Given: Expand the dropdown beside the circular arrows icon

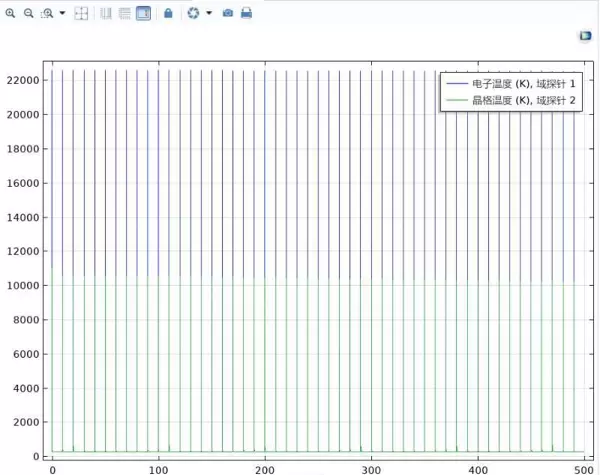Looking at the screenshot, I should pyautogui.click(x=208, y=14).
